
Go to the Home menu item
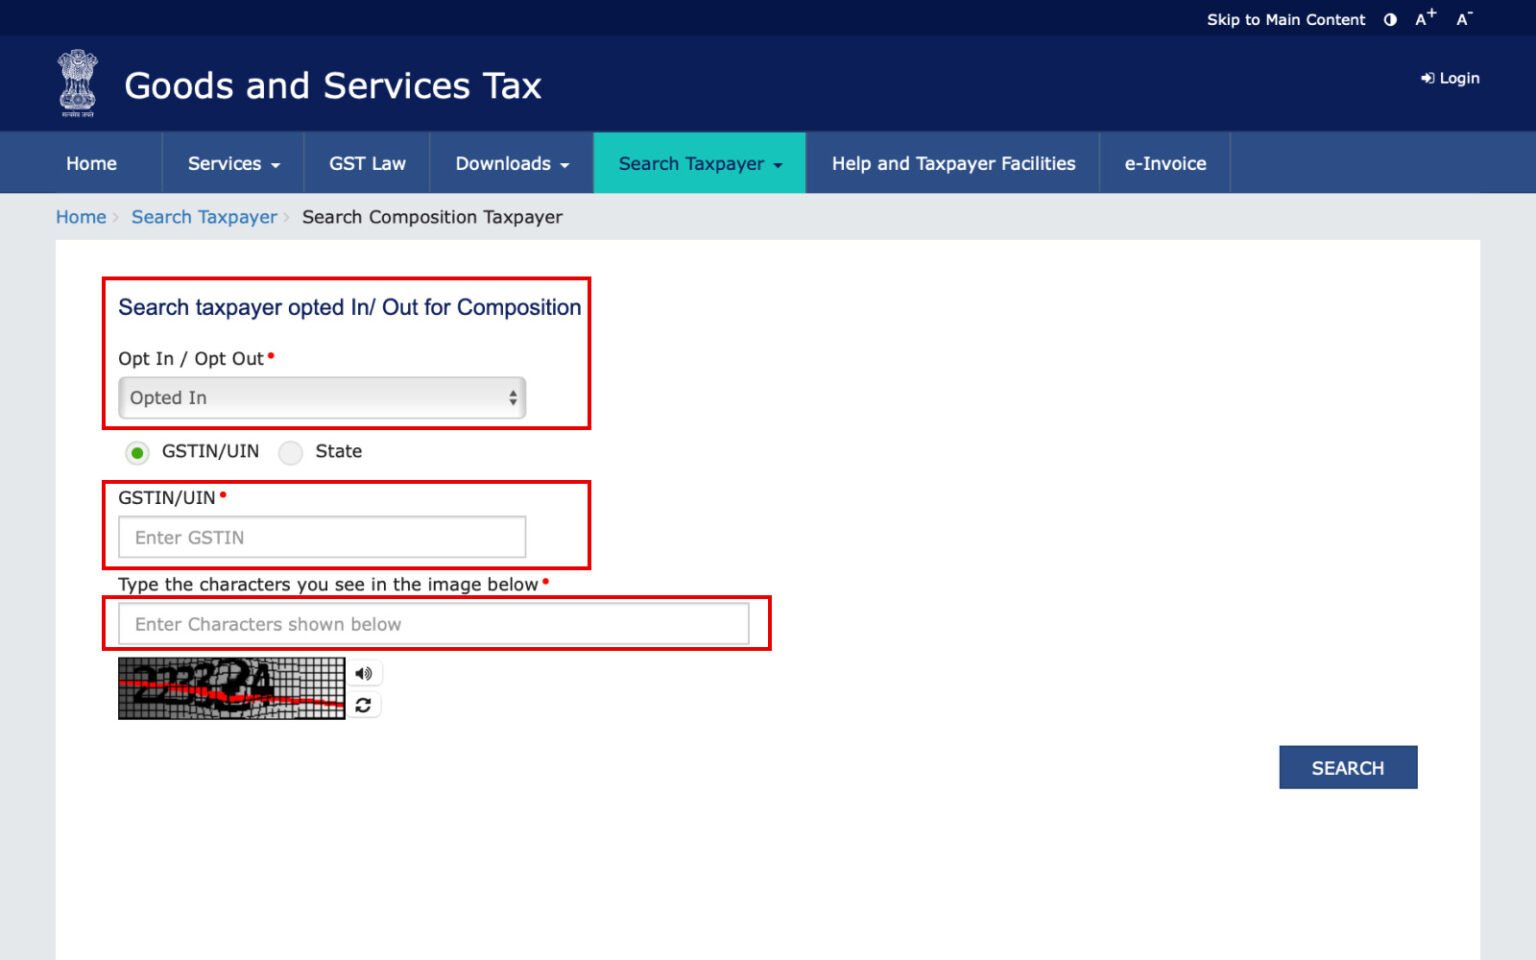91,163
